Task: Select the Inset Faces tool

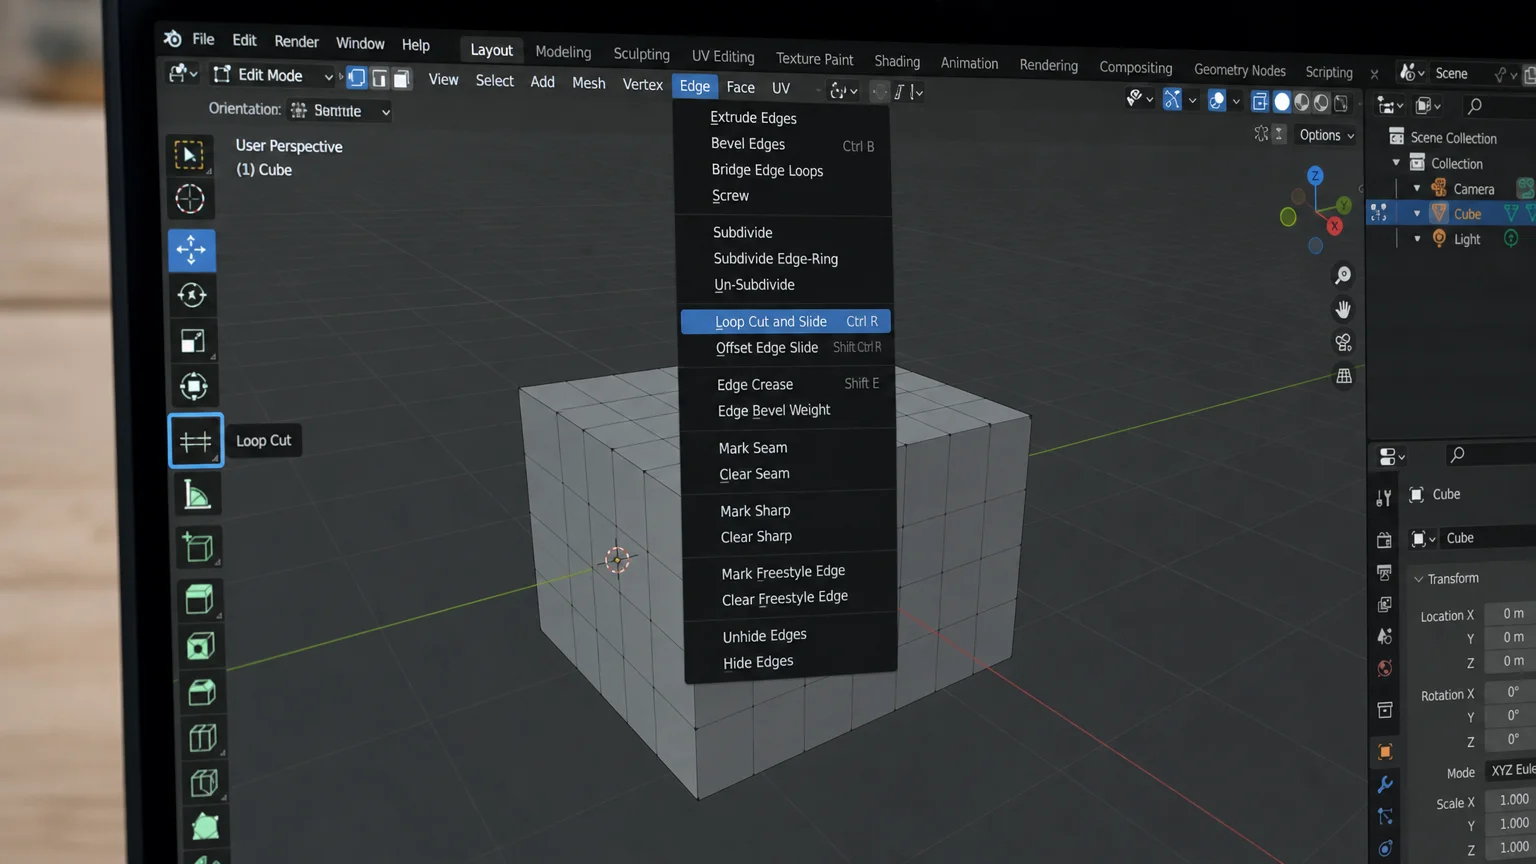Action: (201, 646)
